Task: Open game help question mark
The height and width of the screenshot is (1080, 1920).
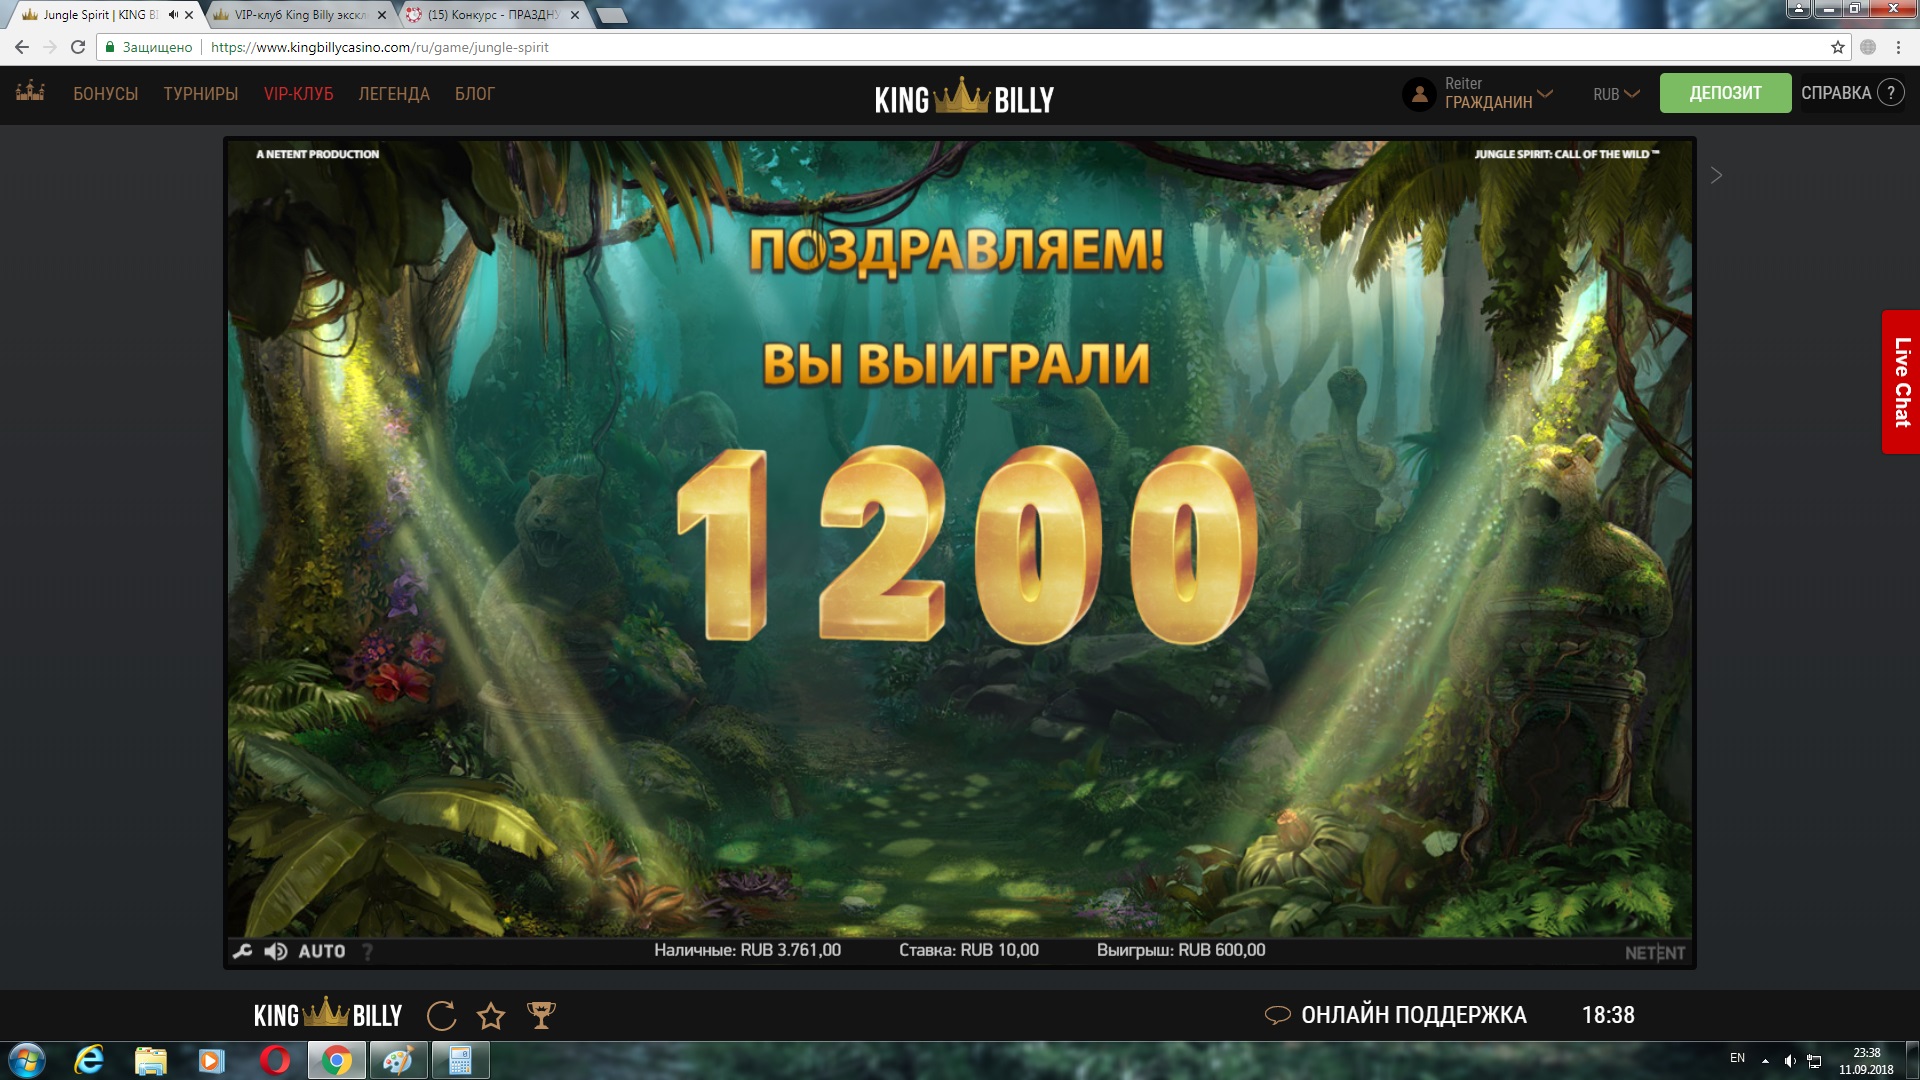Action: pyautogui.click(x=367, y=951)
